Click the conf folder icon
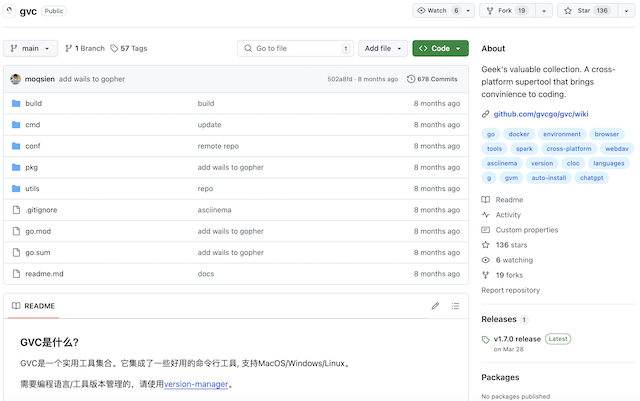 (x=16, y=146)
